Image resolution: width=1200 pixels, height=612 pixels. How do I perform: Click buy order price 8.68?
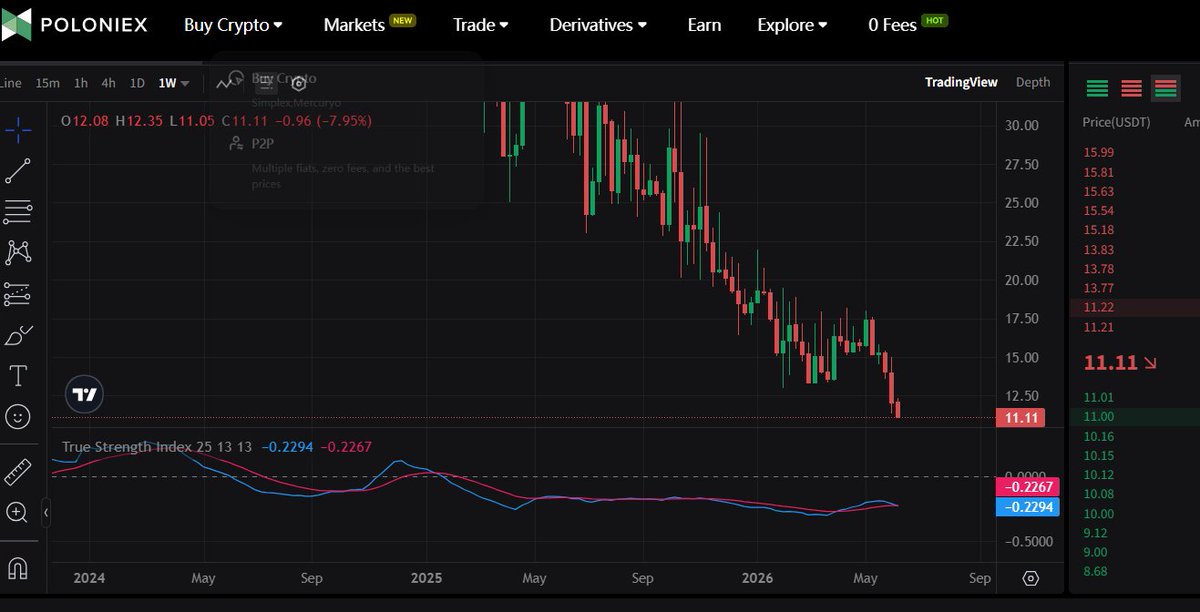[1095, 571]
